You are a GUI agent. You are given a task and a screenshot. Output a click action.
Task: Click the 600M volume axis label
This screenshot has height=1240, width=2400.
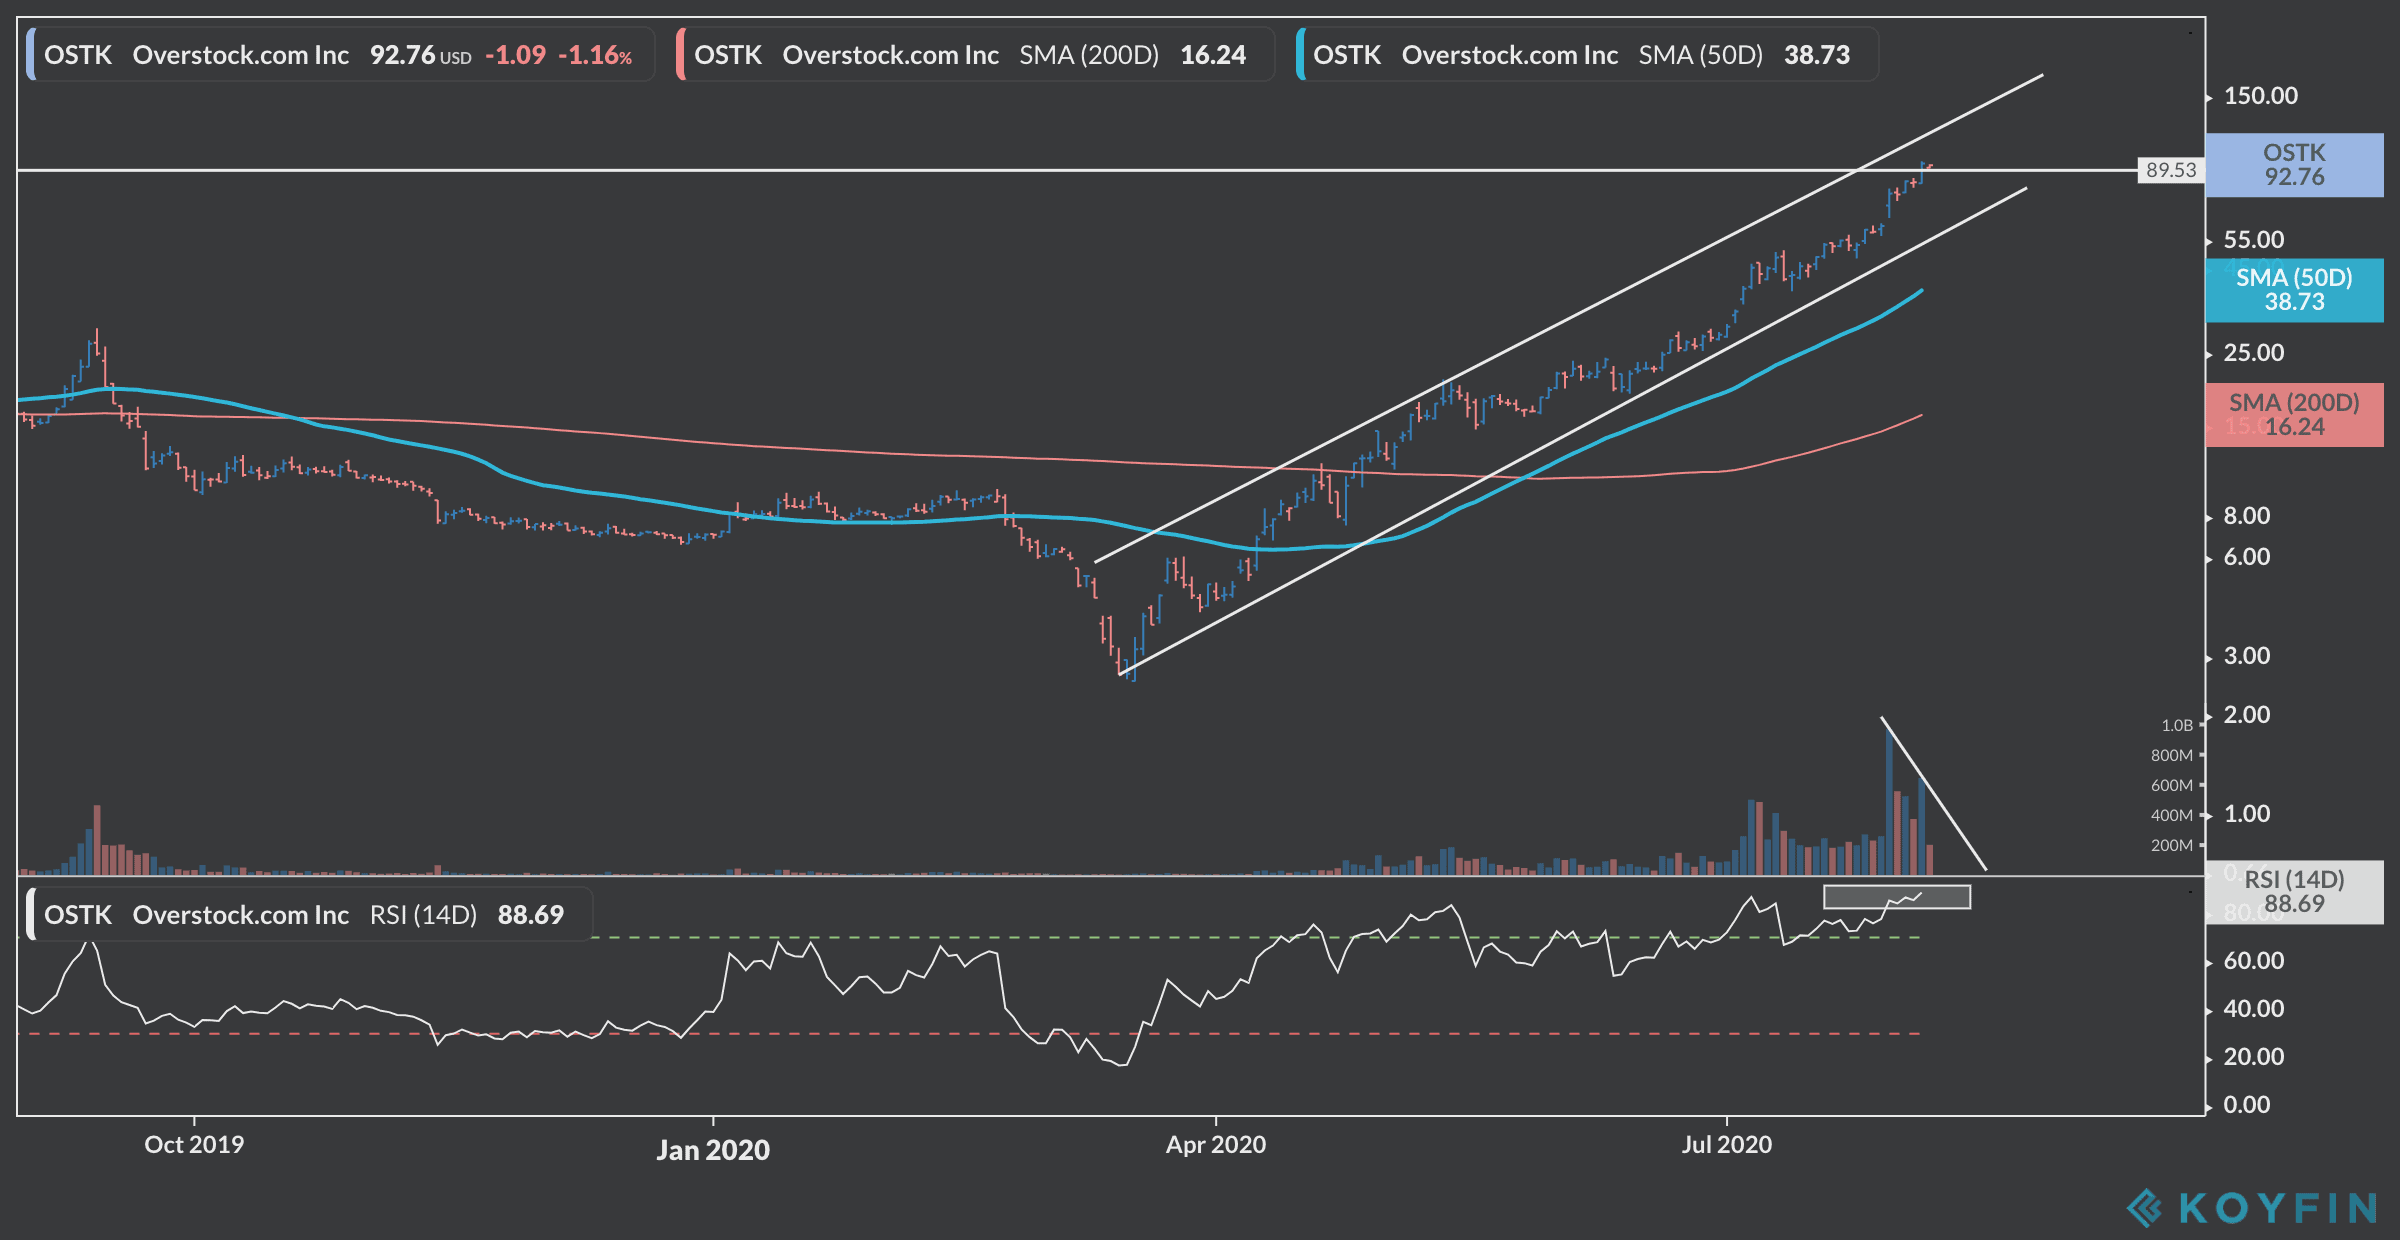point(2171,785)
